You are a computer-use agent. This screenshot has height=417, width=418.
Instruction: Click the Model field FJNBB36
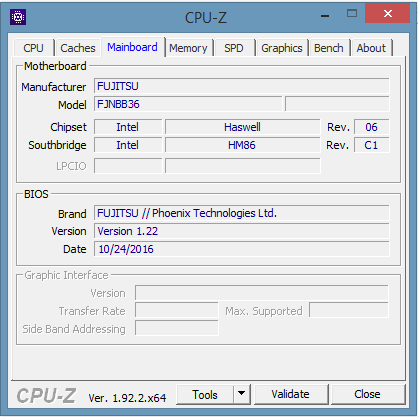coord(188,104)
